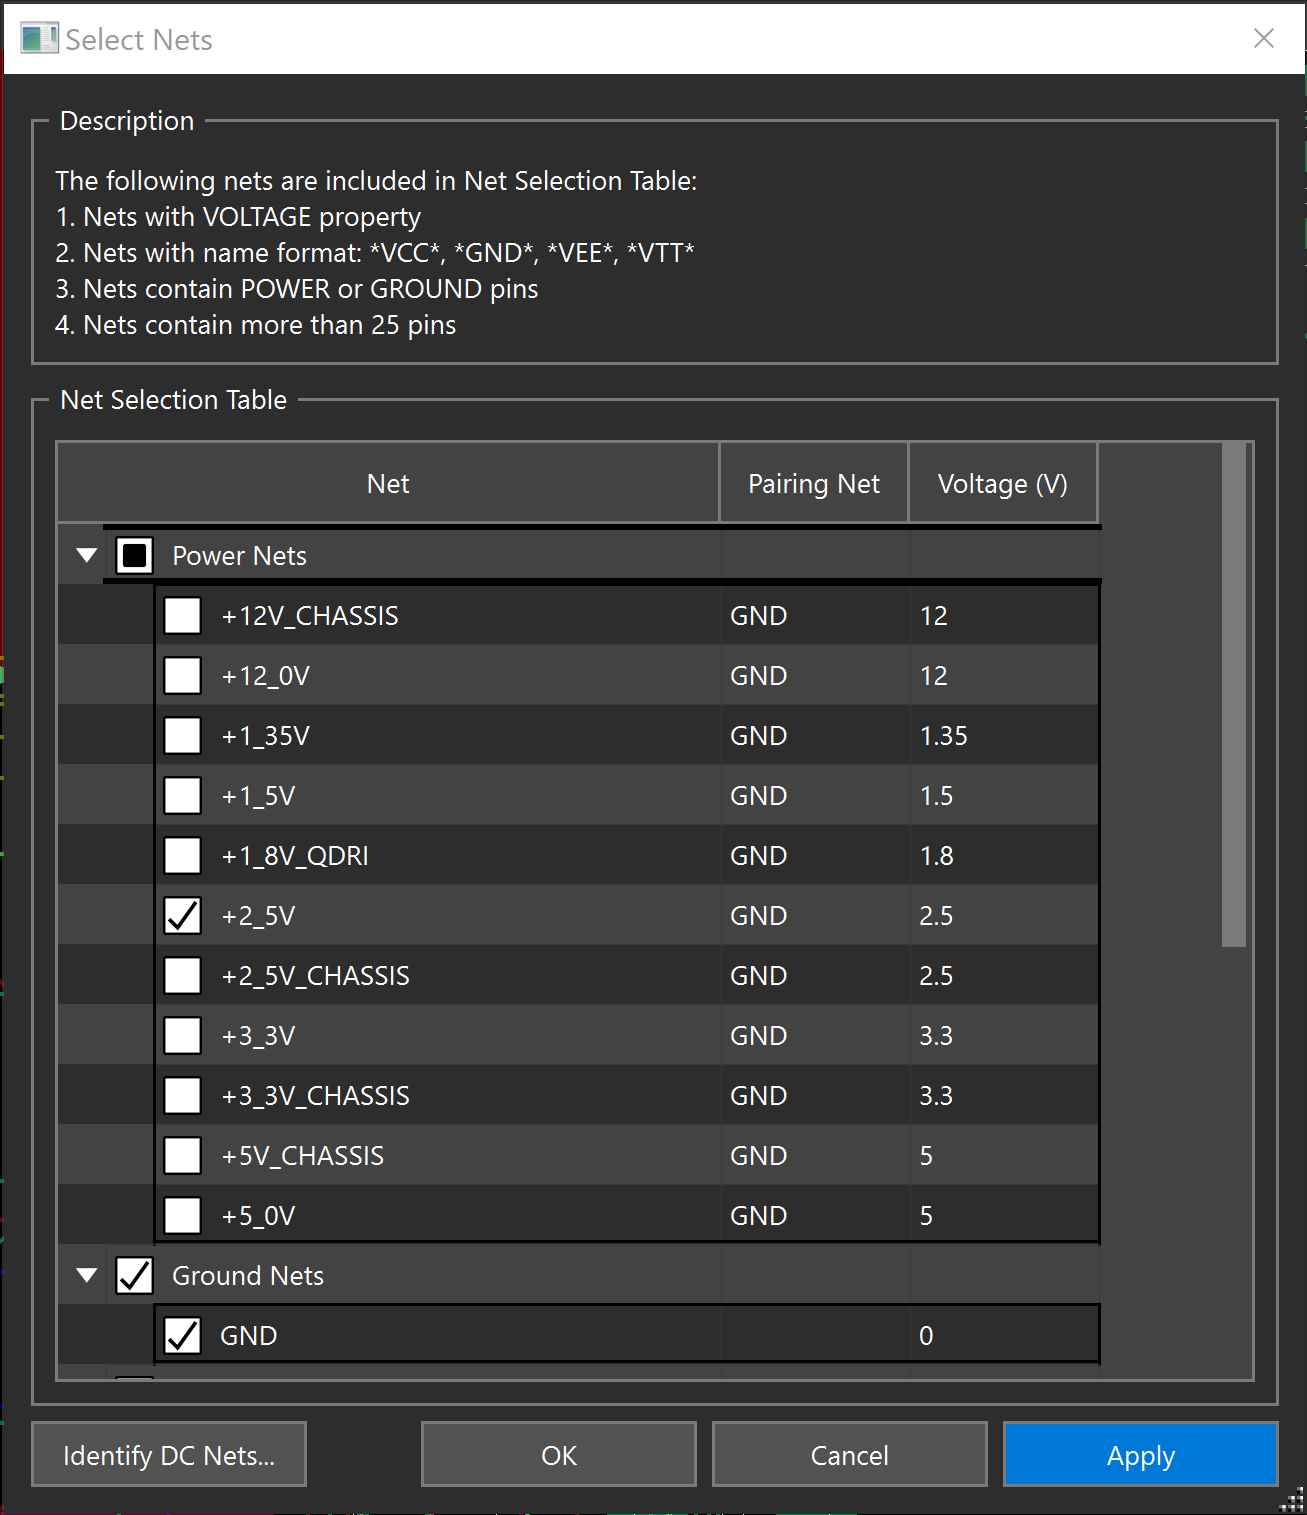Uncheck the GND net checkbox
Image resolution: width=1307 pixels, height=1515 pixels.
point(182,1335)
